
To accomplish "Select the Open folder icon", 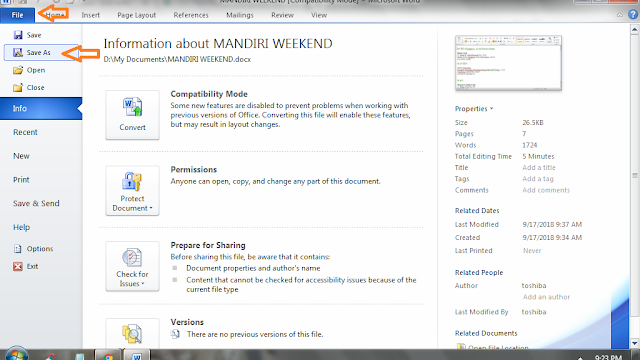I will pos(18,70).
